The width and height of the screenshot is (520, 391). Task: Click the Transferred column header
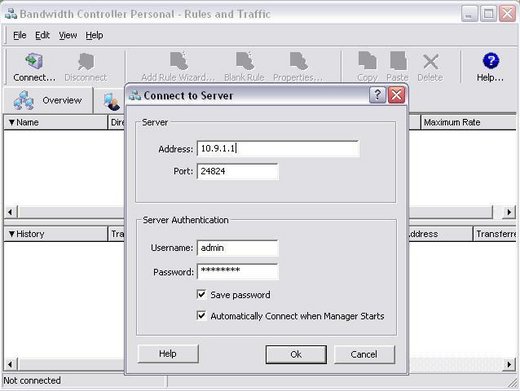pos(495,234)
